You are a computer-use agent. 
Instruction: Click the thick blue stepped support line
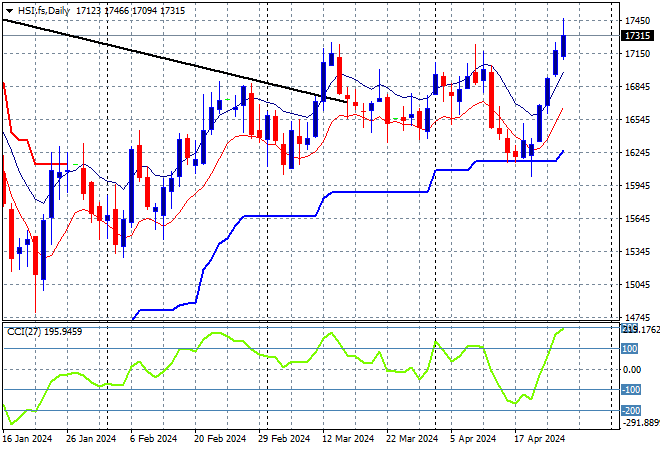(280, 215)
